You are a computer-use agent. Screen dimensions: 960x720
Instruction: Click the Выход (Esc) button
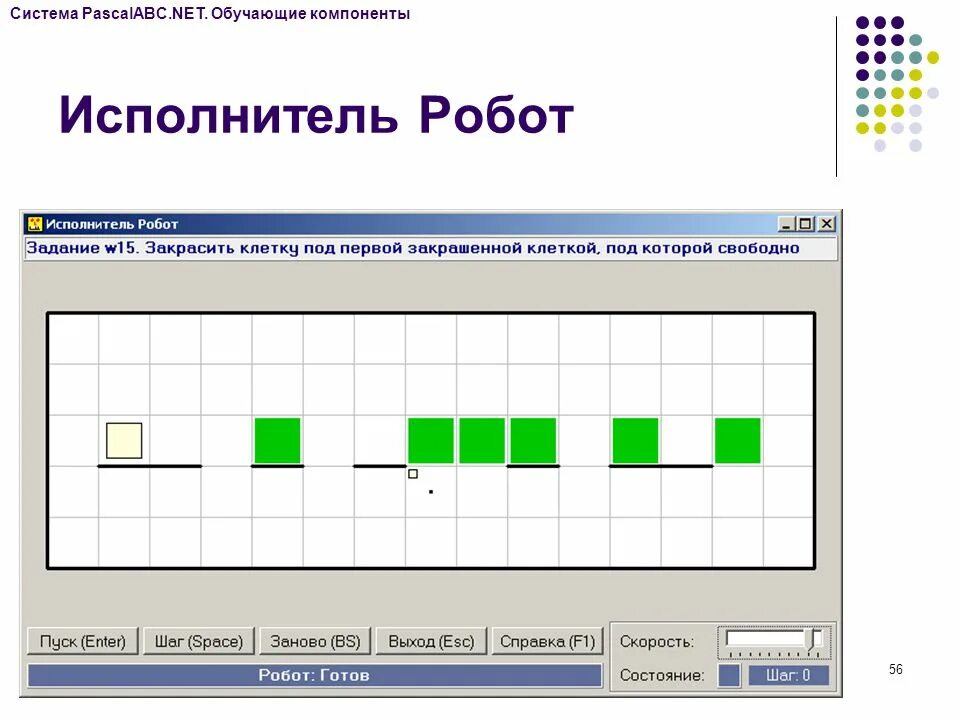(x=431, y=641)
